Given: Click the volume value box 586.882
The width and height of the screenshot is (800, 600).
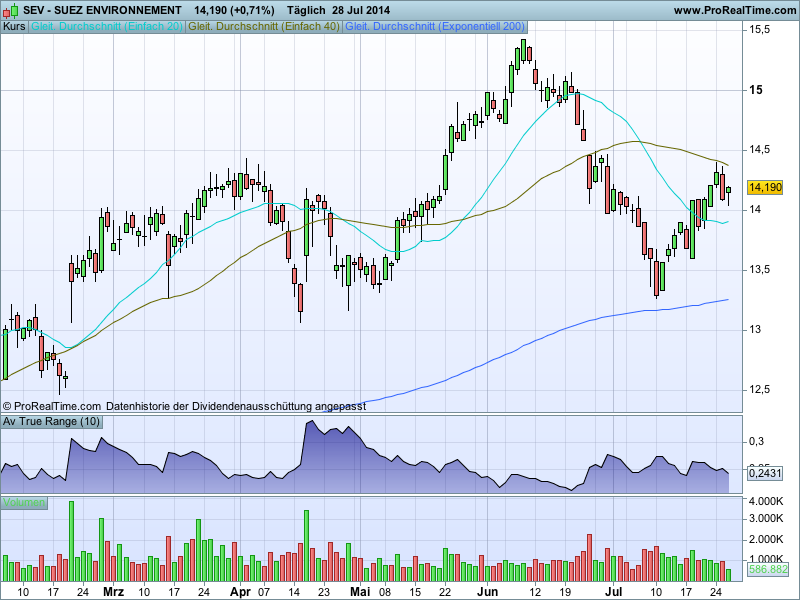Looking at the screenshot, I should click(x=768, y=569).
